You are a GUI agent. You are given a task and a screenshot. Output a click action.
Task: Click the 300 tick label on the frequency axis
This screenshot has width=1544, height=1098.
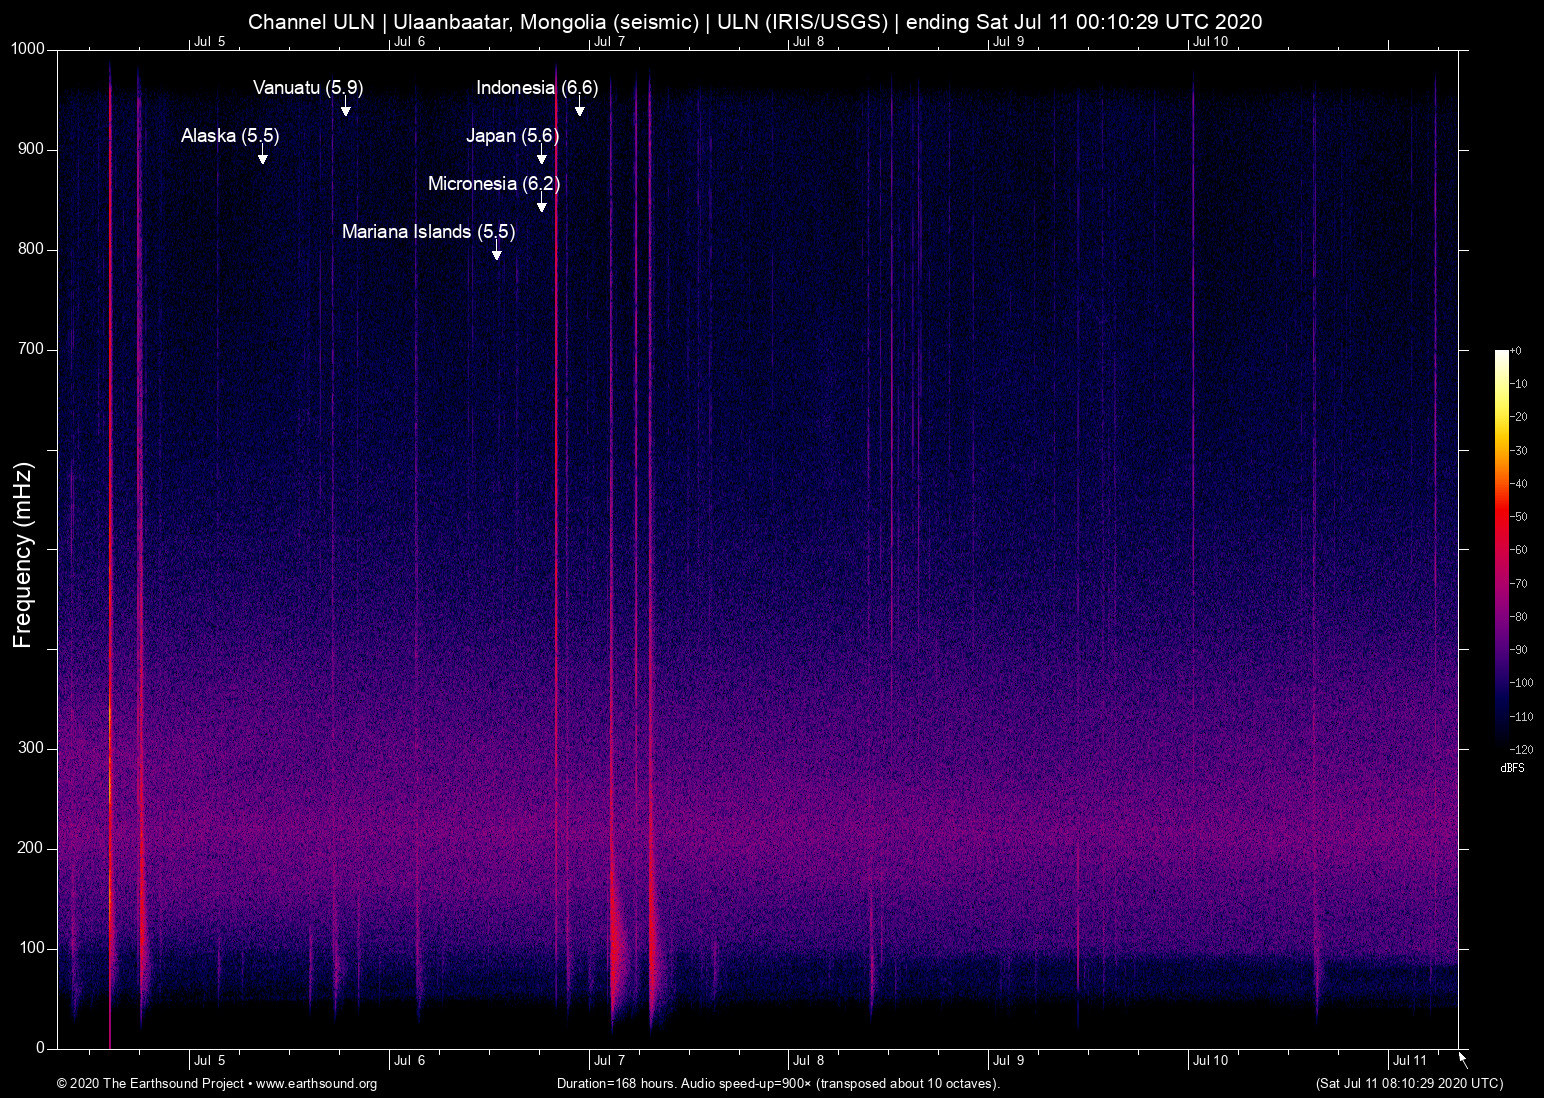coord(32,748)
